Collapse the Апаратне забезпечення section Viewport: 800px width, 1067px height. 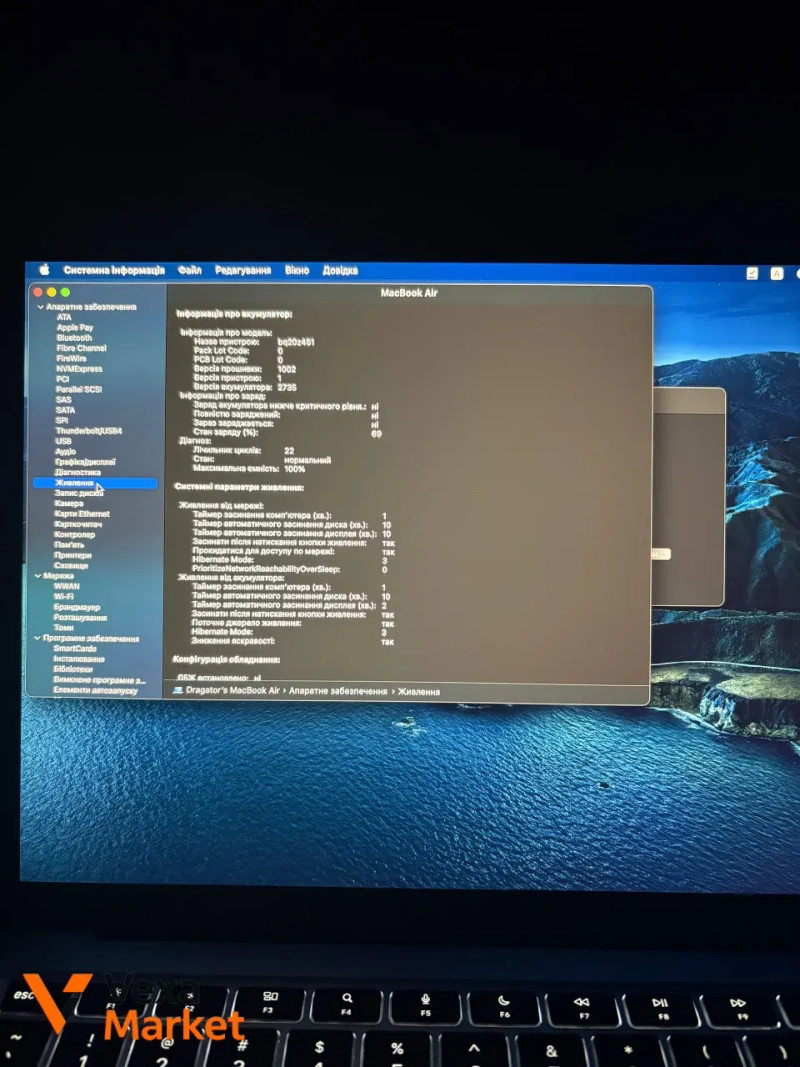click(x=40, y=307)
